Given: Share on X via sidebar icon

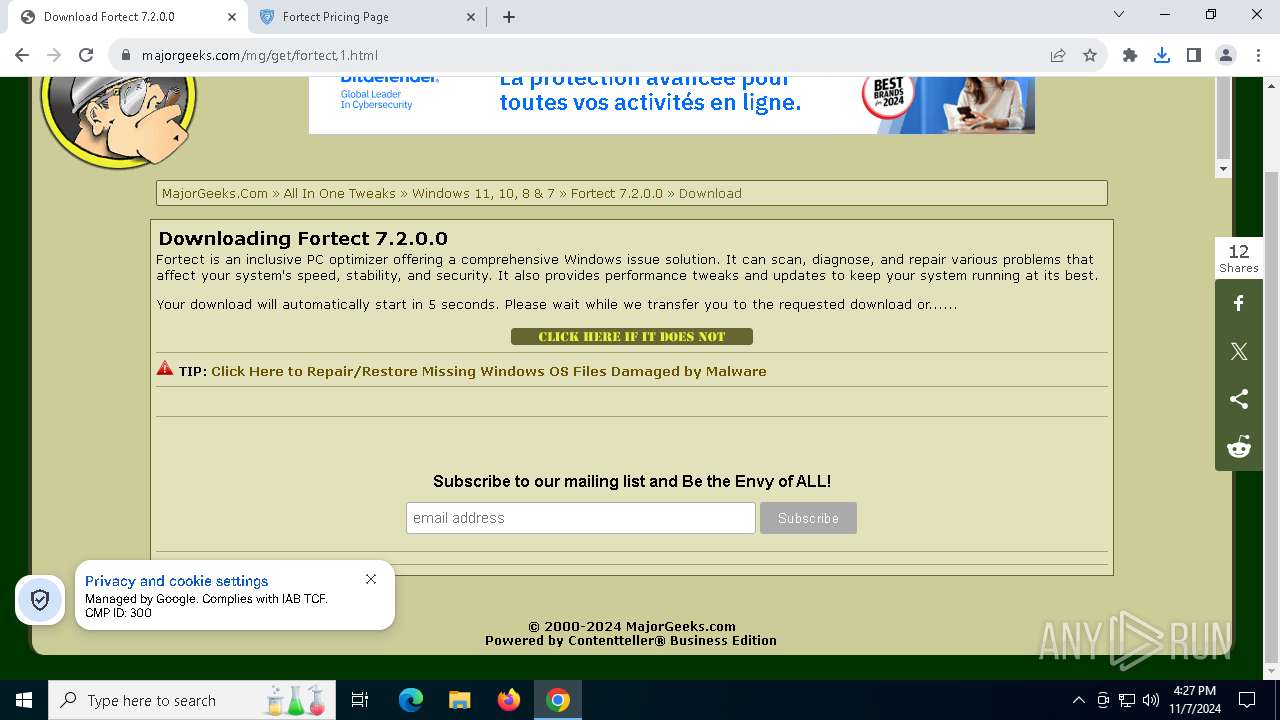Looking at the screenshot, I should [x=1239, y=351].
